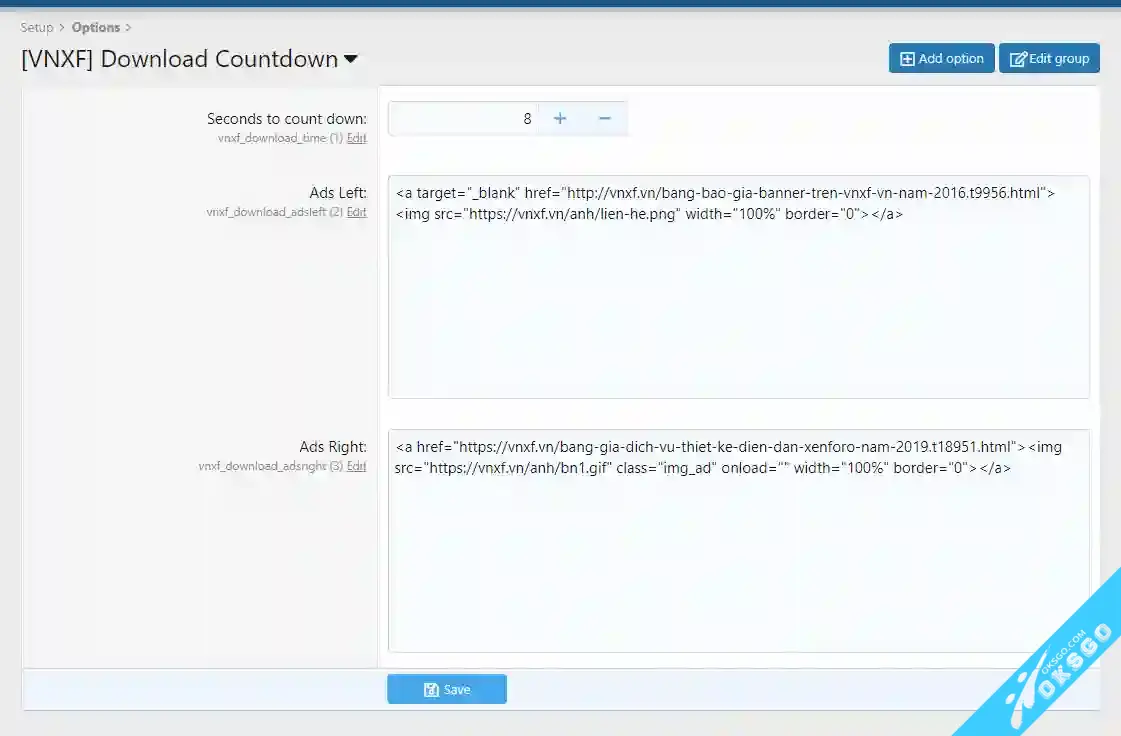Viewport: 1121px width, 736px height.
Task: Focus the seconds to count down number field
Action: pos(463,119)
